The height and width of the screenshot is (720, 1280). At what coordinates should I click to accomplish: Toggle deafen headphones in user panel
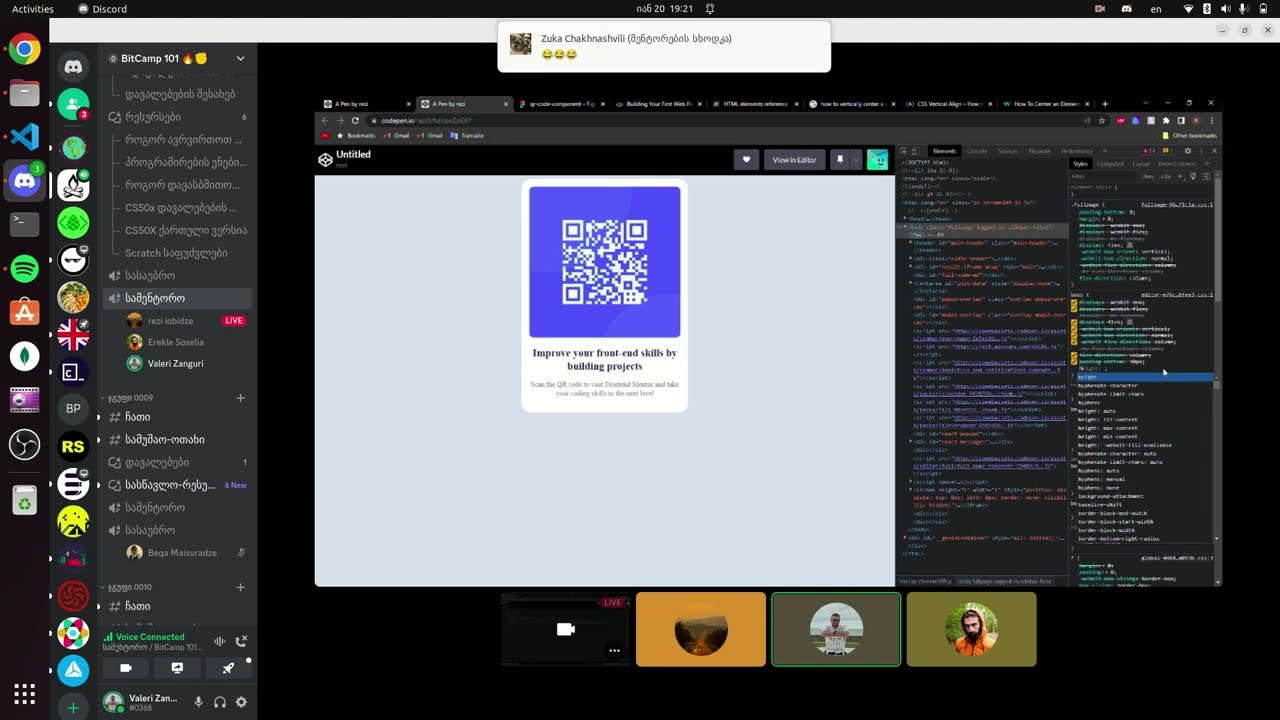[x=220, y=702]
